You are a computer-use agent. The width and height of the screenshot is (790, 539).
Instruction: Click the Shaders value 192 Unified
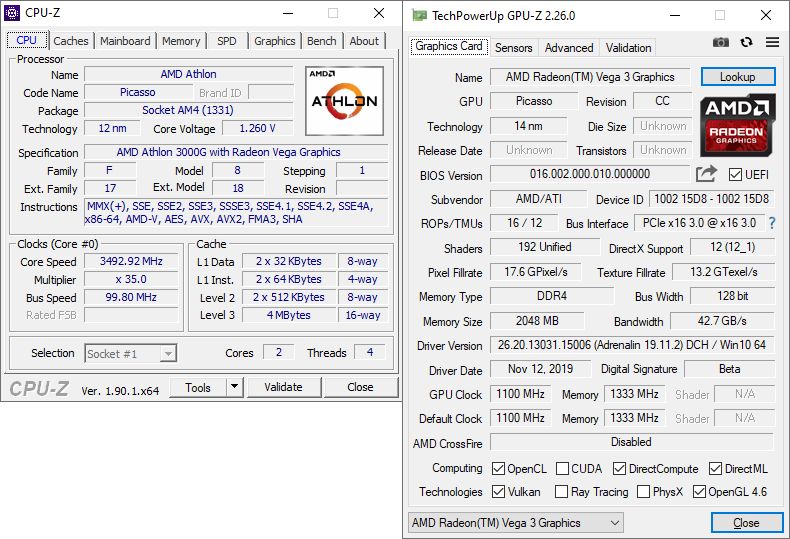pos(545,247)
